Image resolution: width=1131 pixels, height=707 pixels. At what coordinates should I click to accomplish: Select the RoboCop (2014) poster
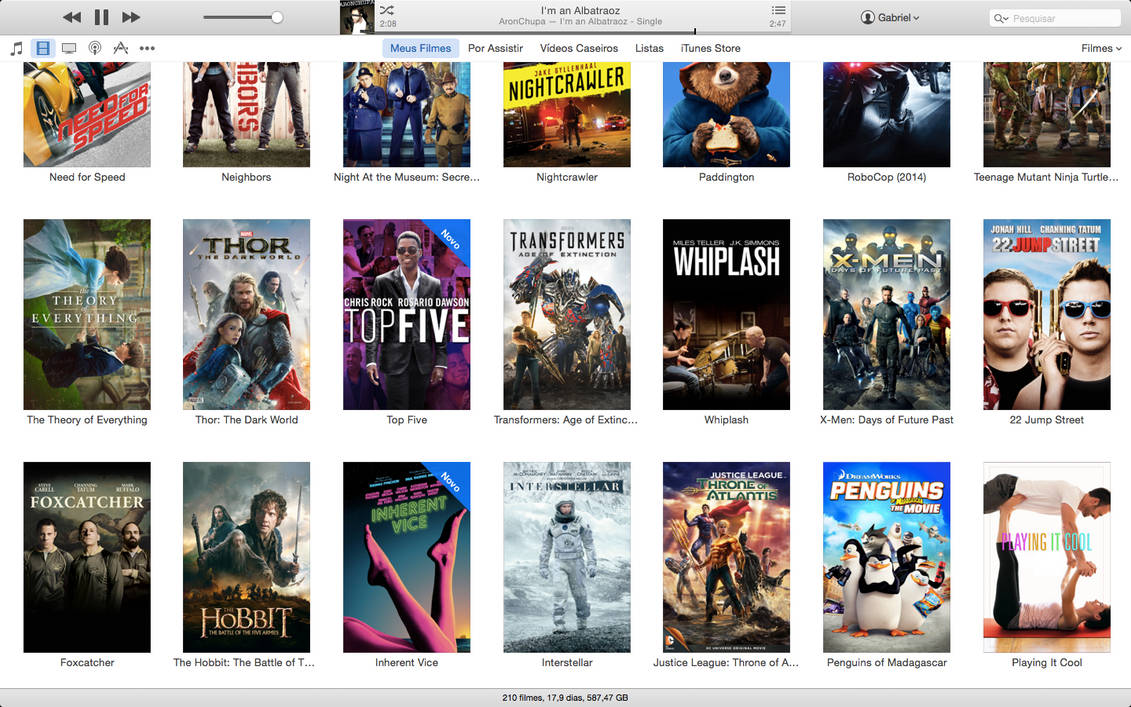[x=886, y=114]
